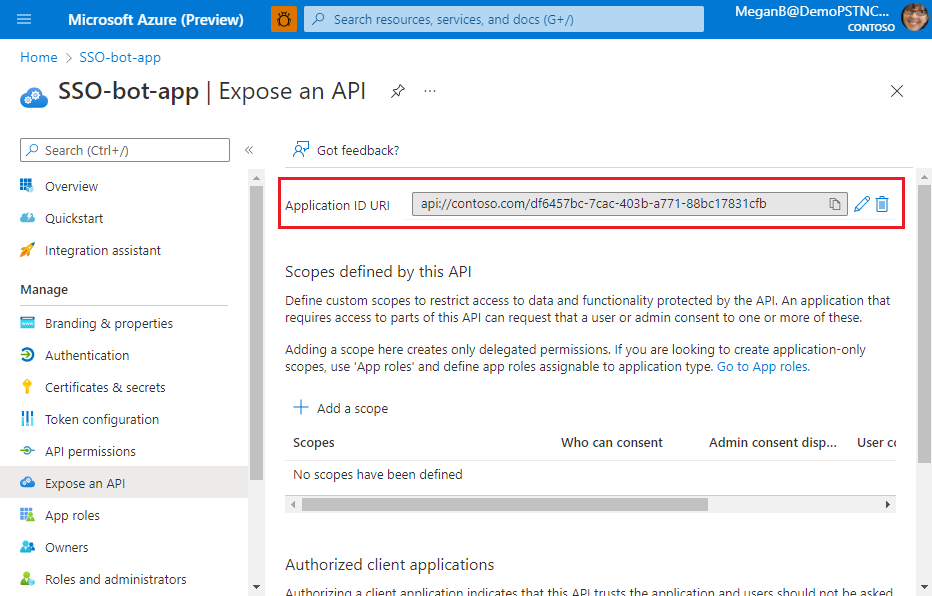This screenshot has width=932, height=596.
Task: Follow the Go to App roles link
Action: [x=763, y=367]
